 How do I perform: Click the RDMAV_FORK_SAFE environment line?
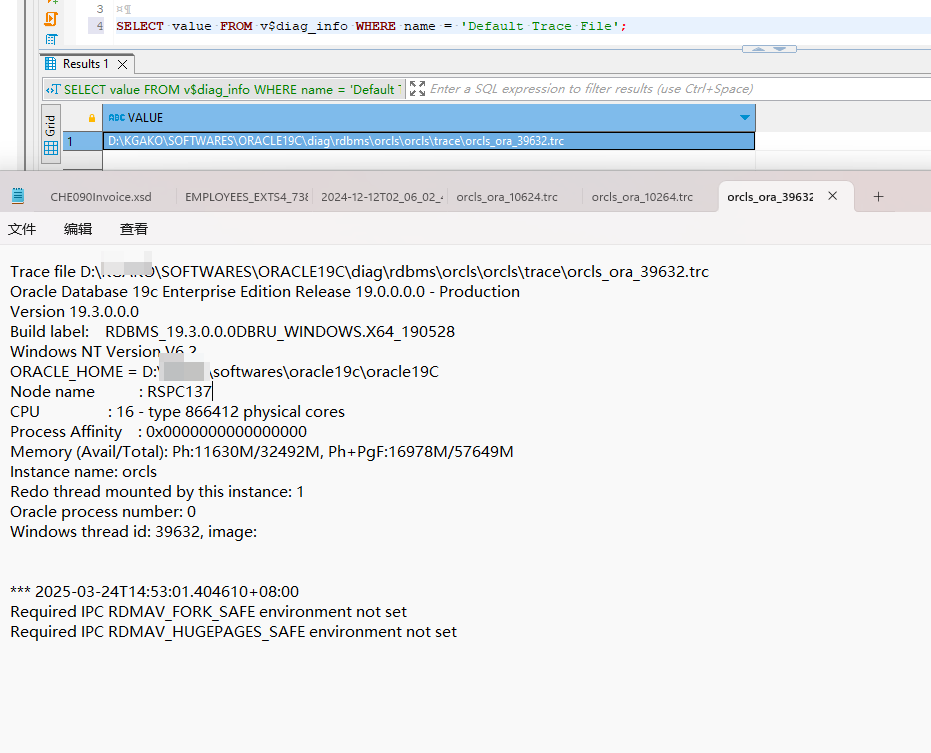pos(208,612)
